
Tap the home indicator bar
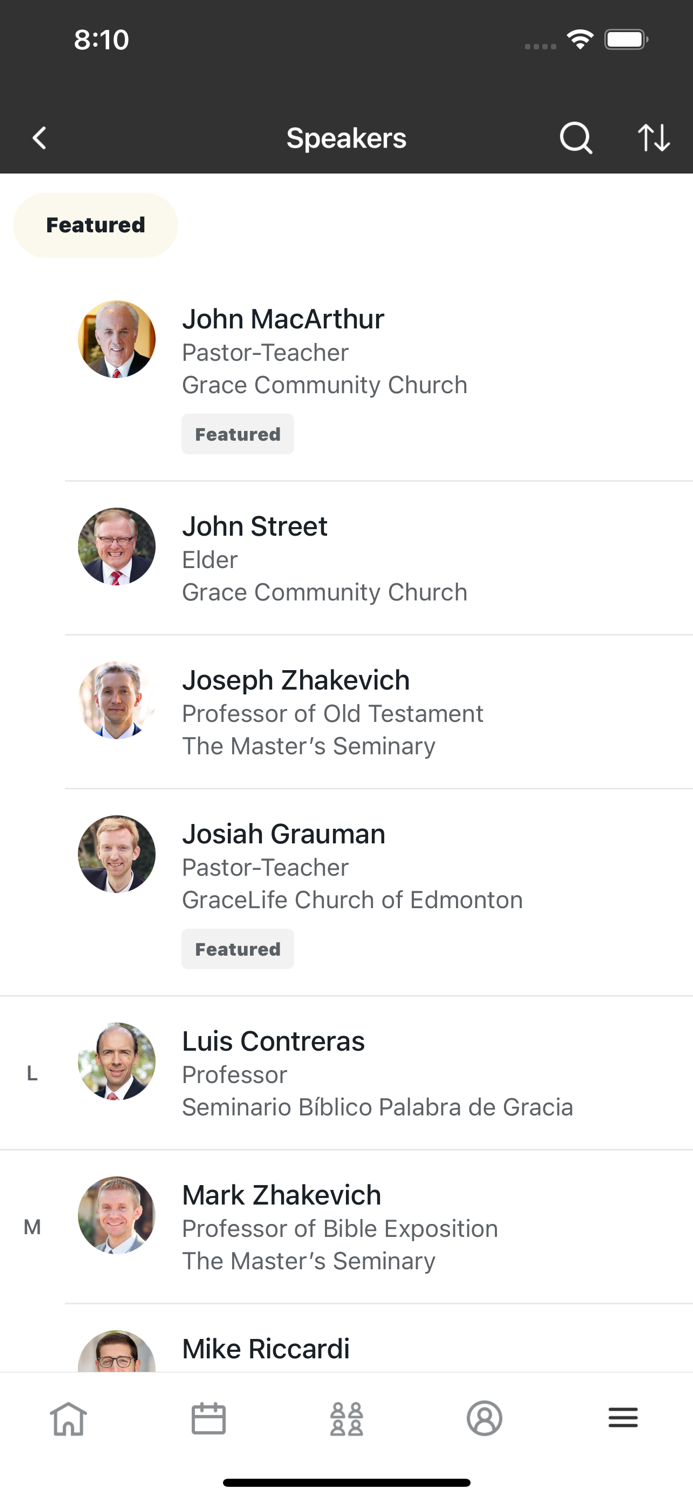pyautogui.click(x=346, y=1482)
